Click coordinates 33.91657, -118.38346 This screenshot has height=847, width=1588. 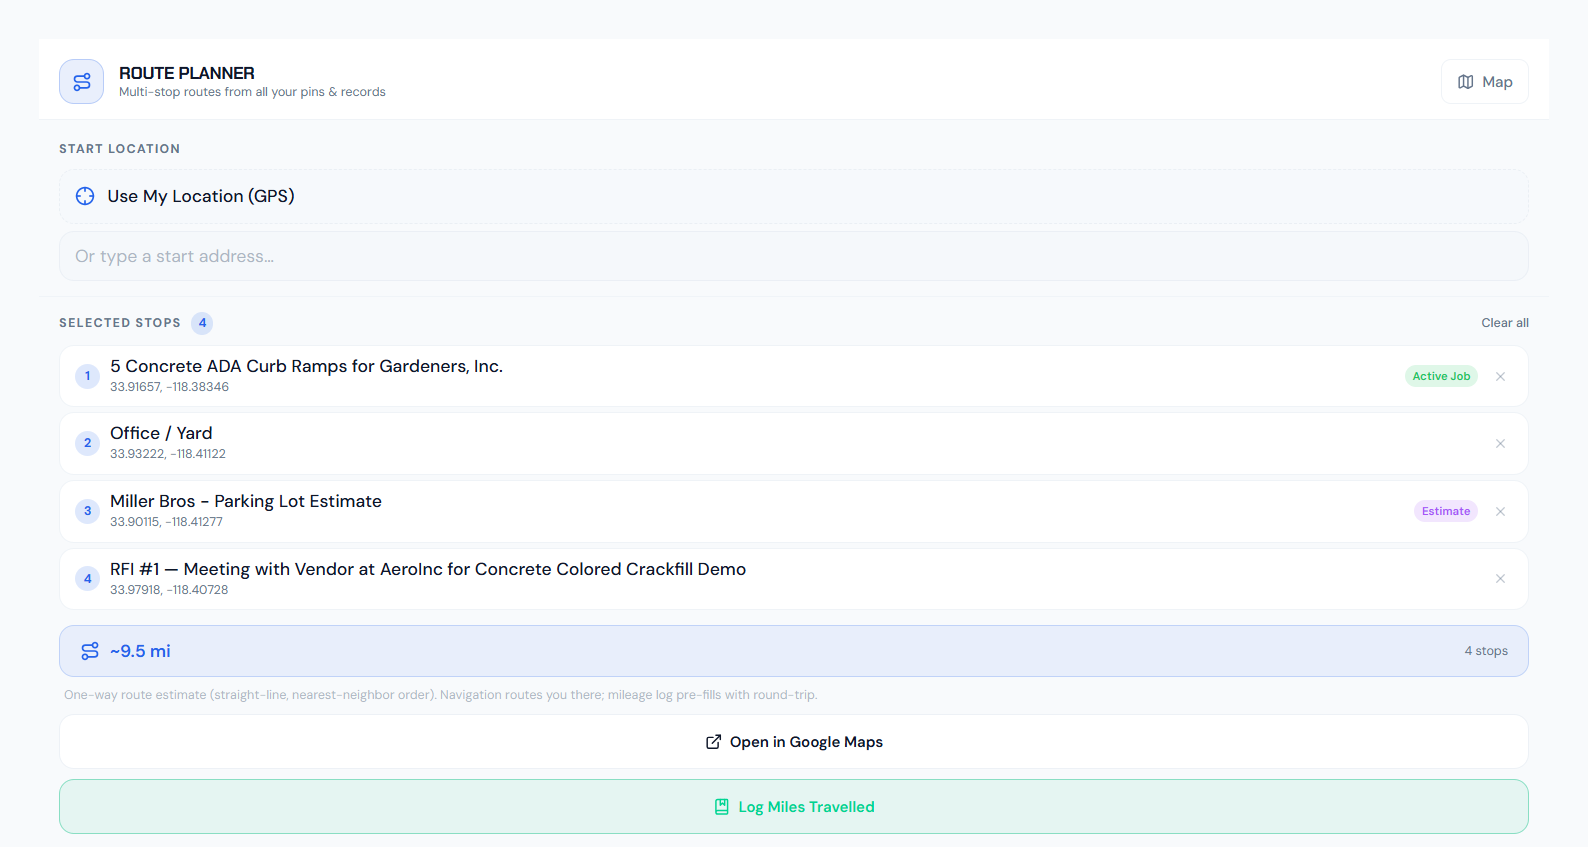click(x=169, y=387)
